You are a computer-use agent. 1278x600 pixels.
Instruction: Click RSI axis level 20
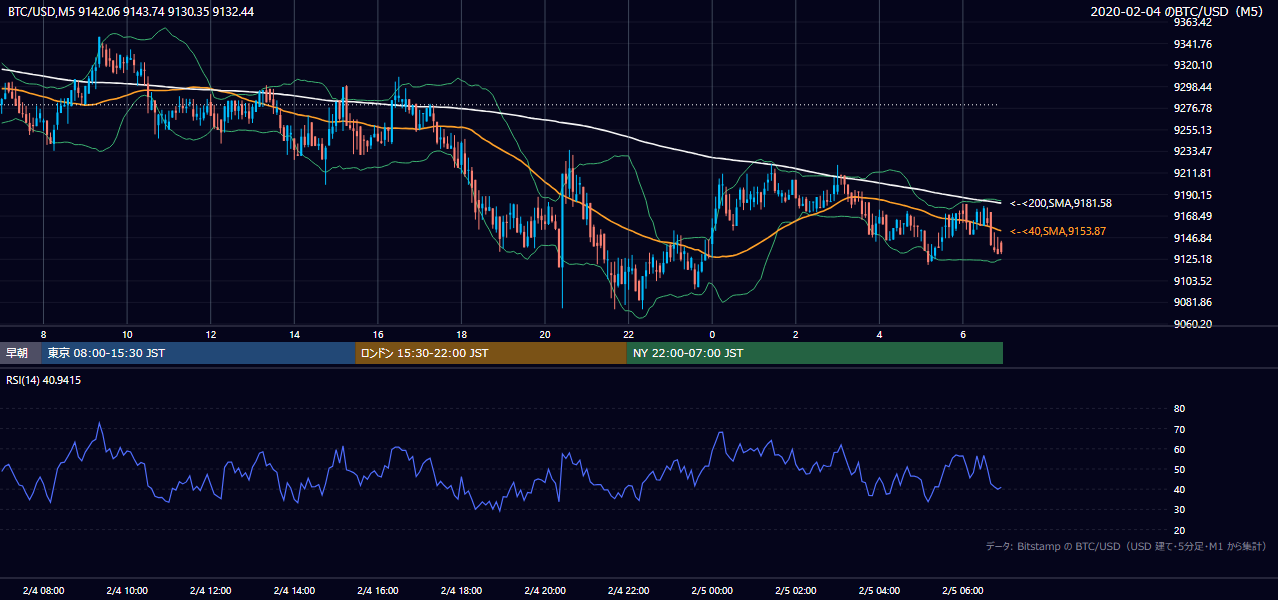1179,530
